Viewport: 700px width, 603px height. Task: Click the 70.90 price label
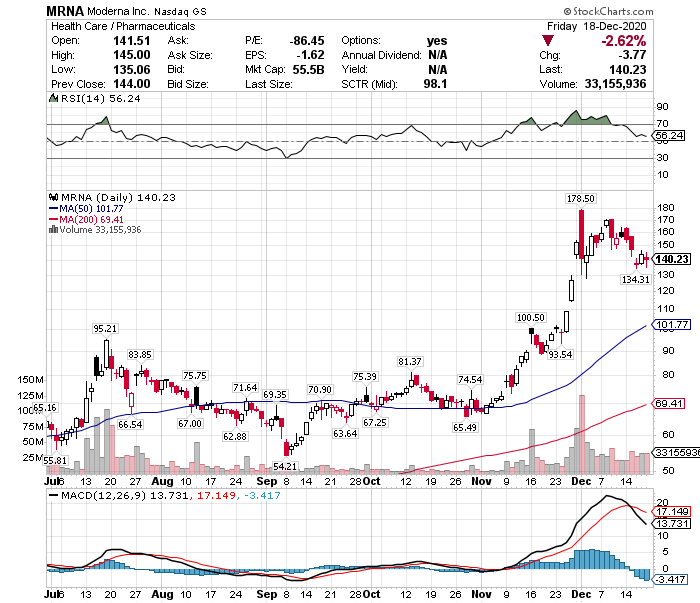click(x=320, y=390)
